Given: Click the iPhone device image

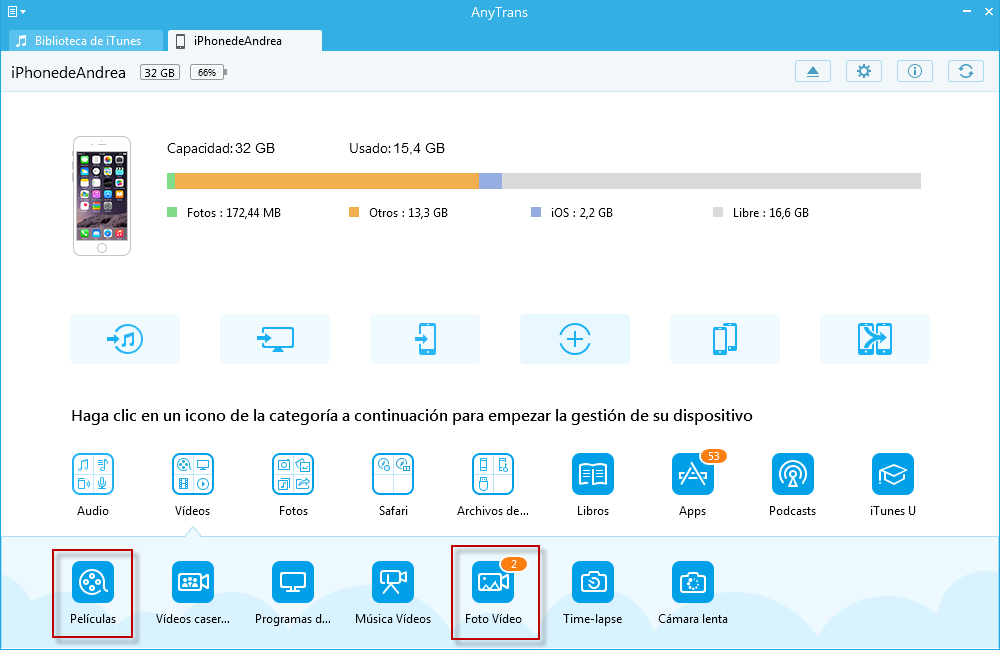Looking at the screenshot, I should click(102, 196).
